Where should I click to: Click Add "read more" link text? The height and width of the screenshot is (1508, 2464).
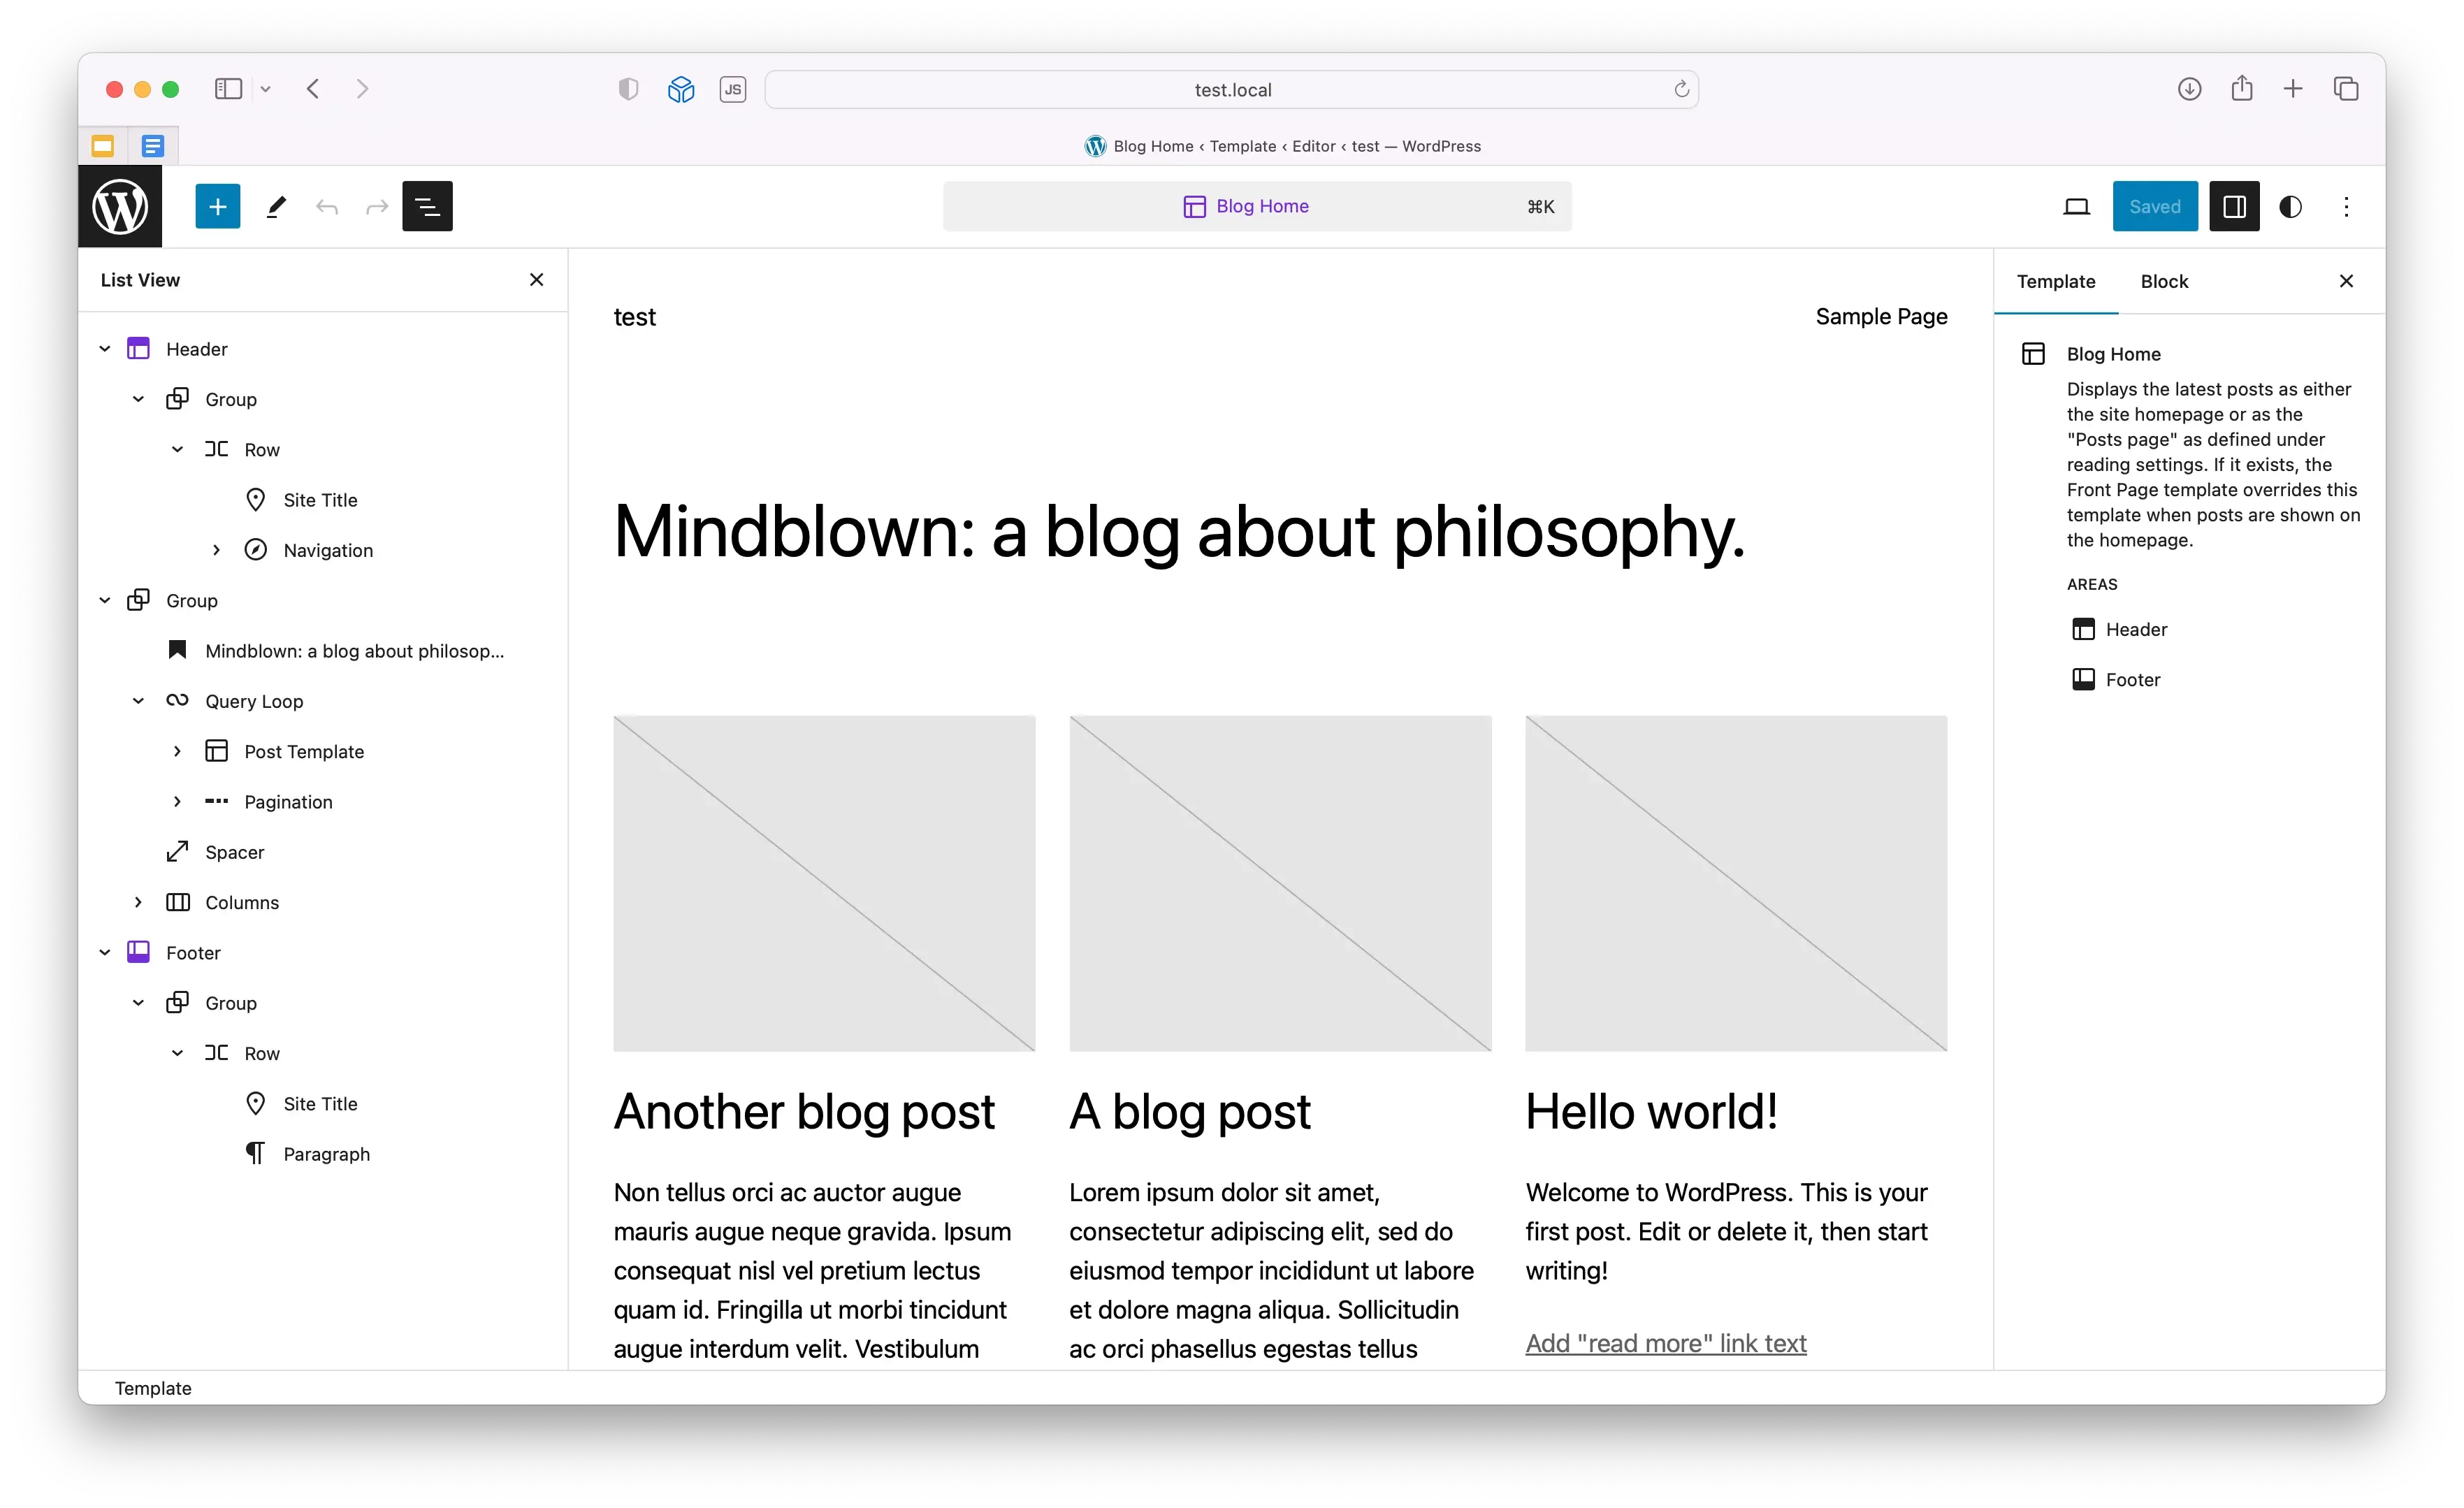click(1665, 1343)
